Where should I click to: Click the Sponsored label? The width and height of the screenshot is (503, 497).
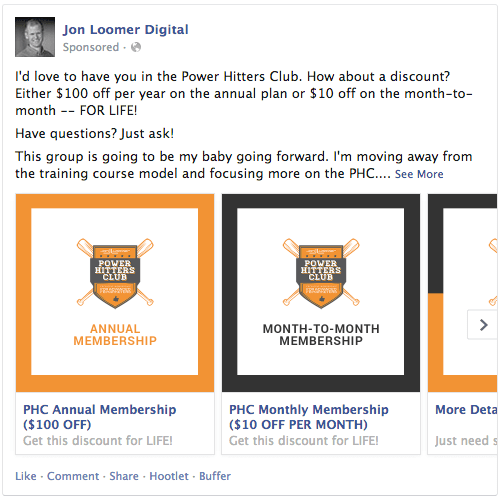(91, 47)
